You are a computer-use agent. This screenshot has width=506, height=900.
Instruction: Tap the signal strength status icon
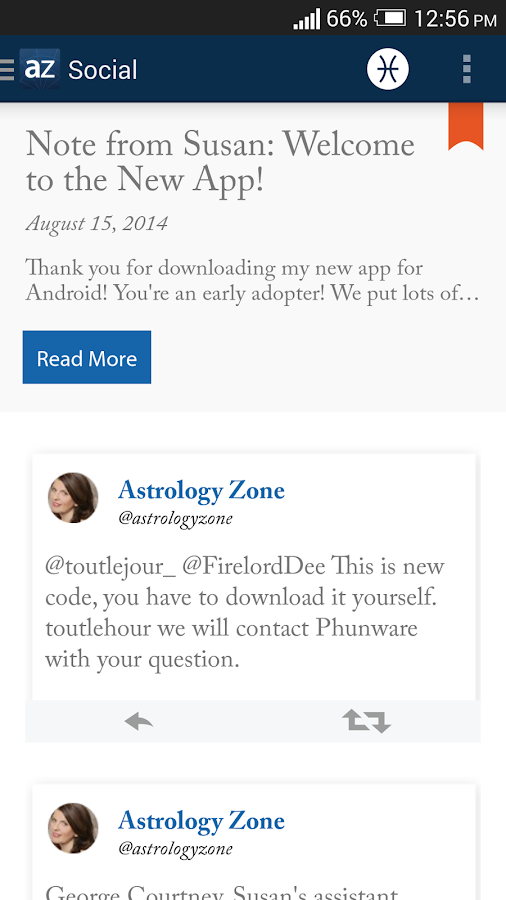(306, 19)
